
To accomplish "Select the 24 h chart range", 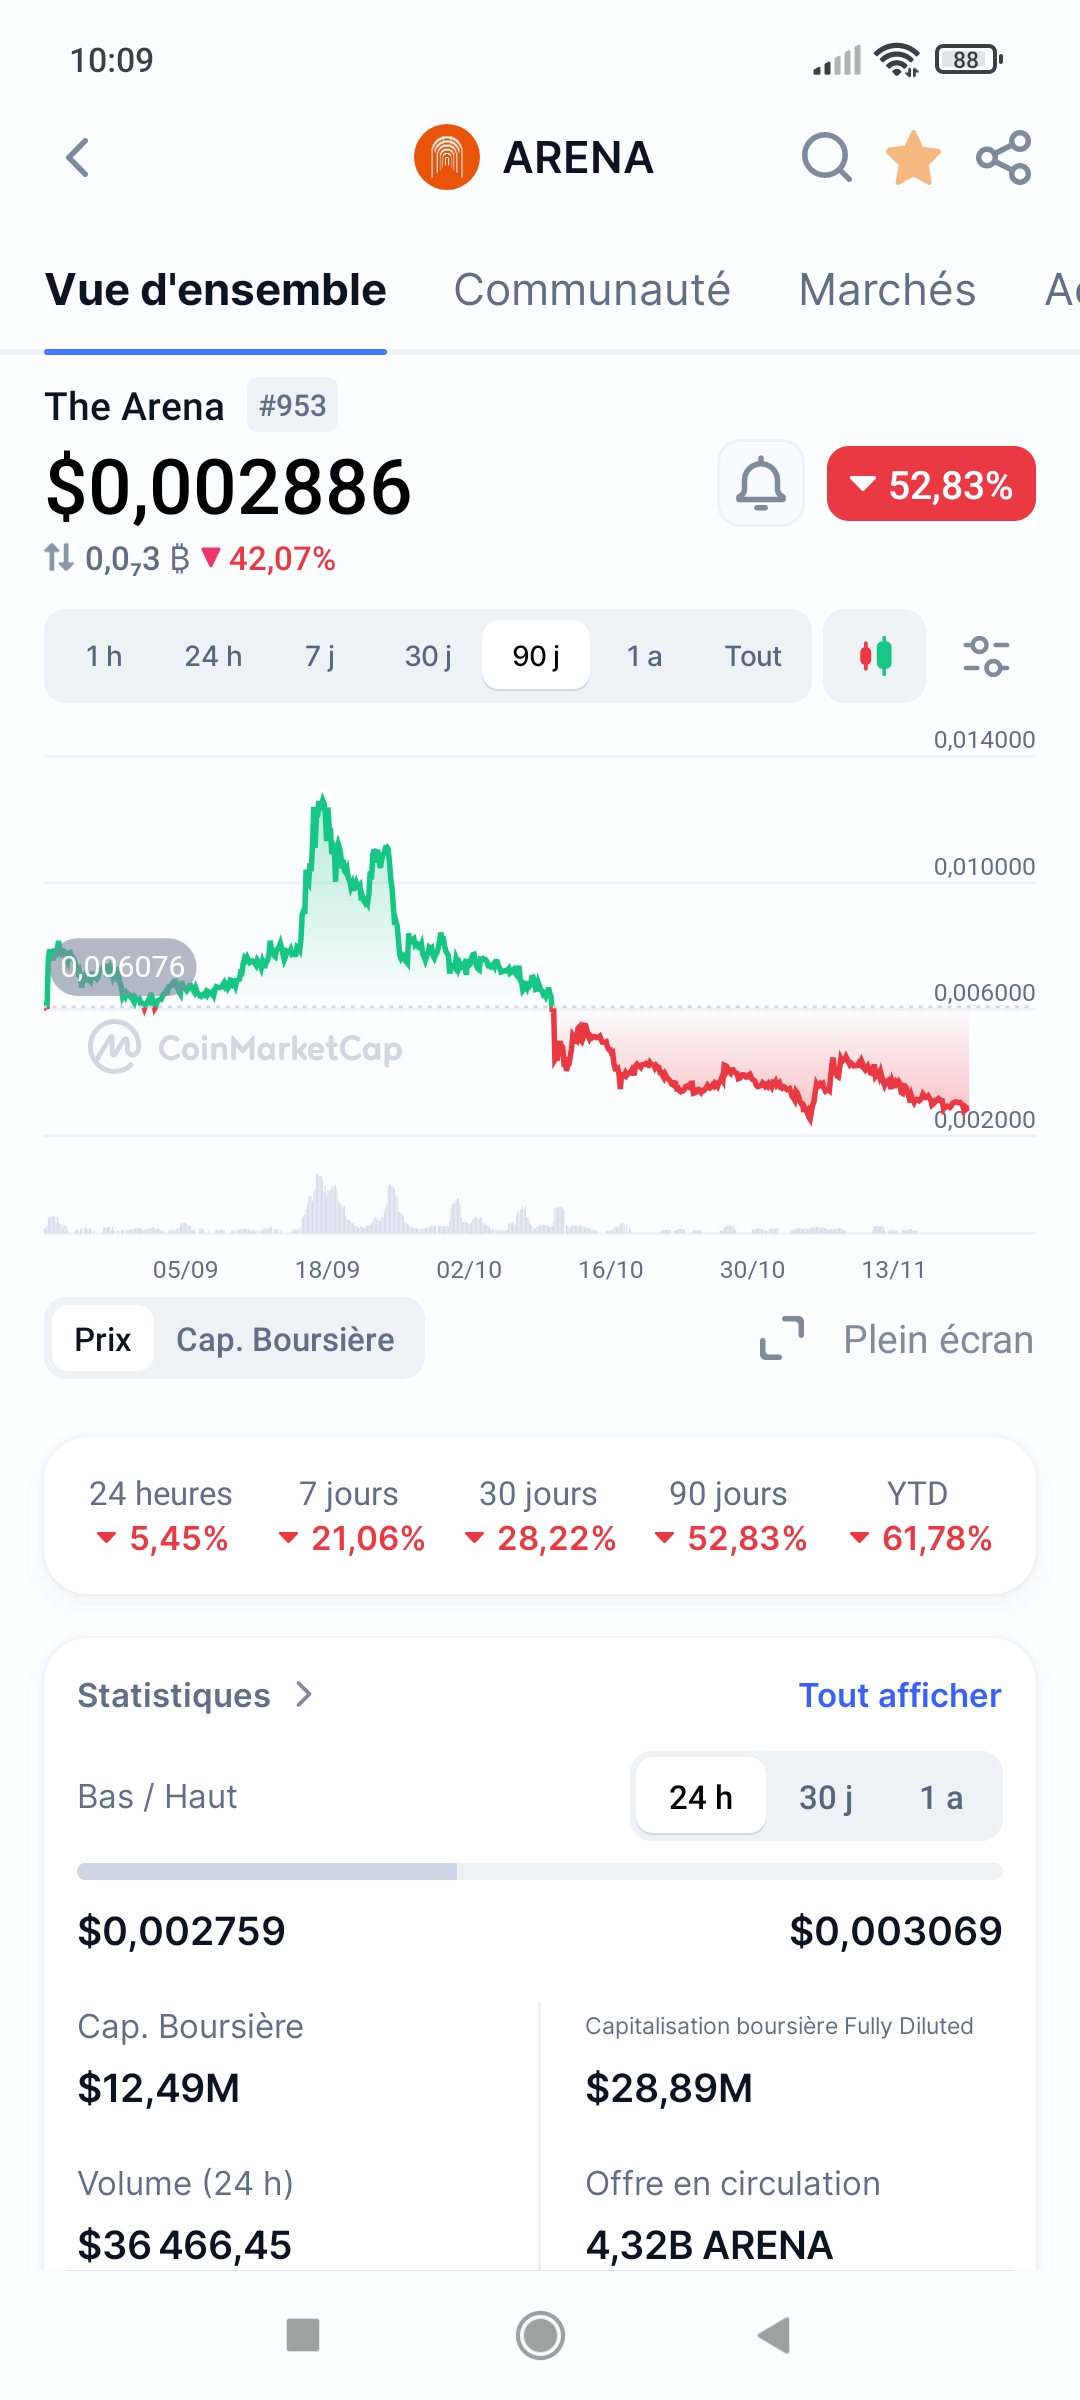I will (213, 656).
